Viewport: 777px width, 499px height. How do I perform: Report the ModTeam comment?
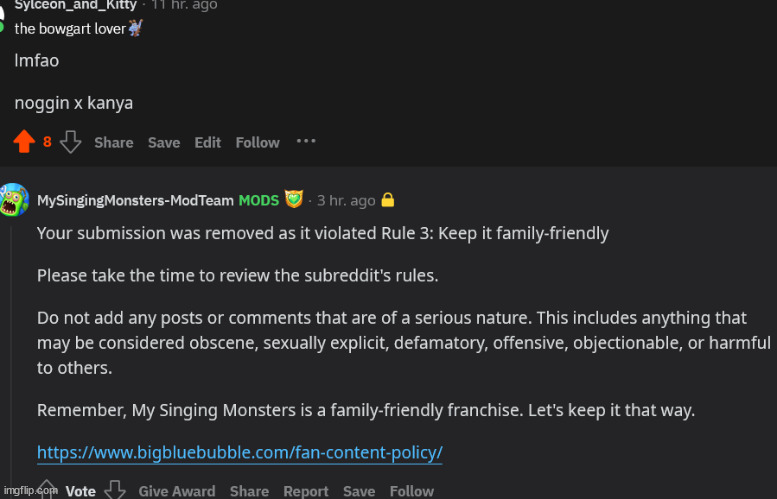[306, 491]
